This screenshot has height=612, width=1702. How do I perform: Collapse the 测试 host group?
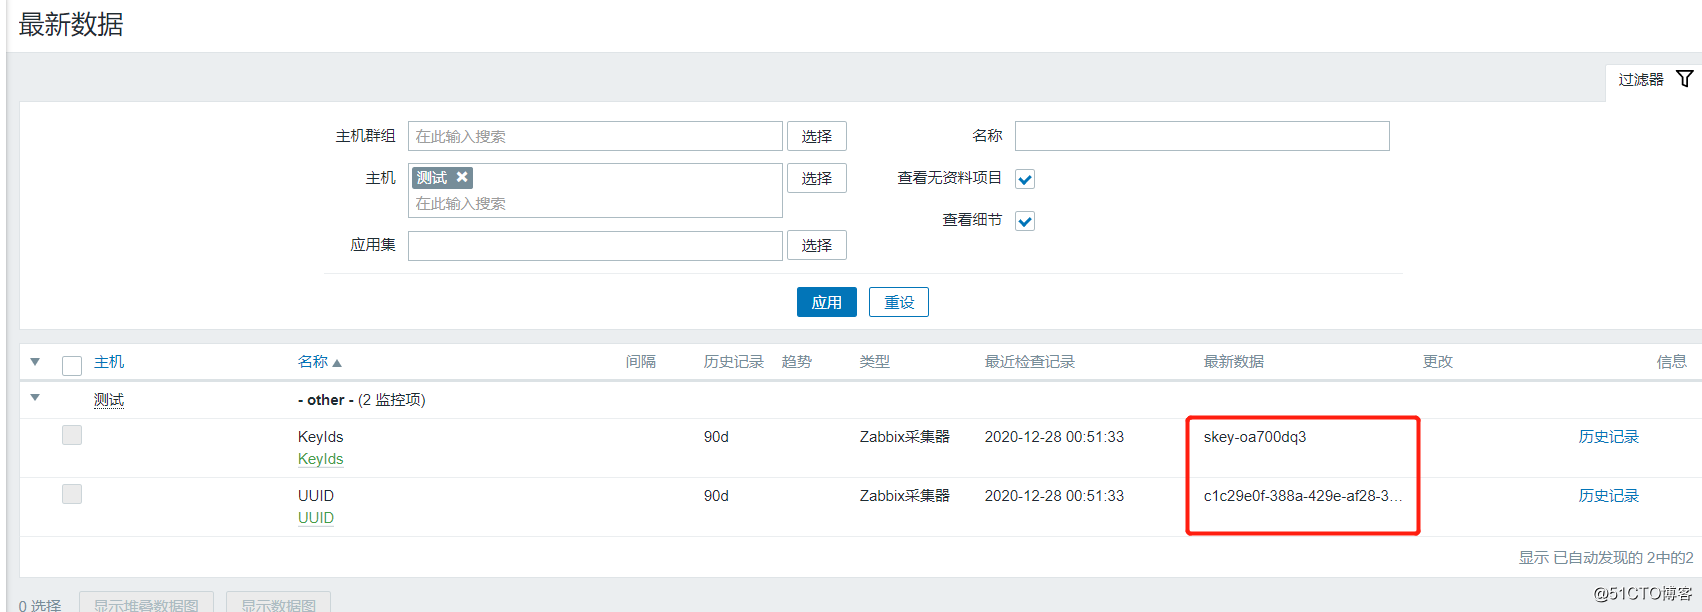coord(35,398)
